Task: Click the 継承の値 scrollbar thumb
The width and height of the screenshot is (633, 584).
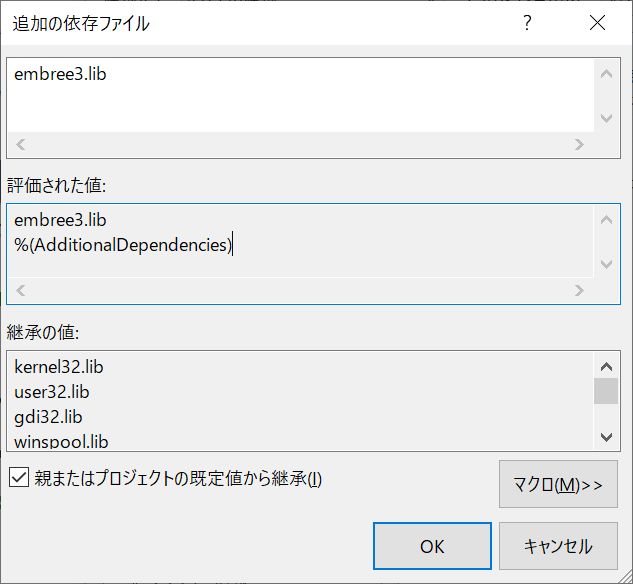Action: [x=606, y=391]
